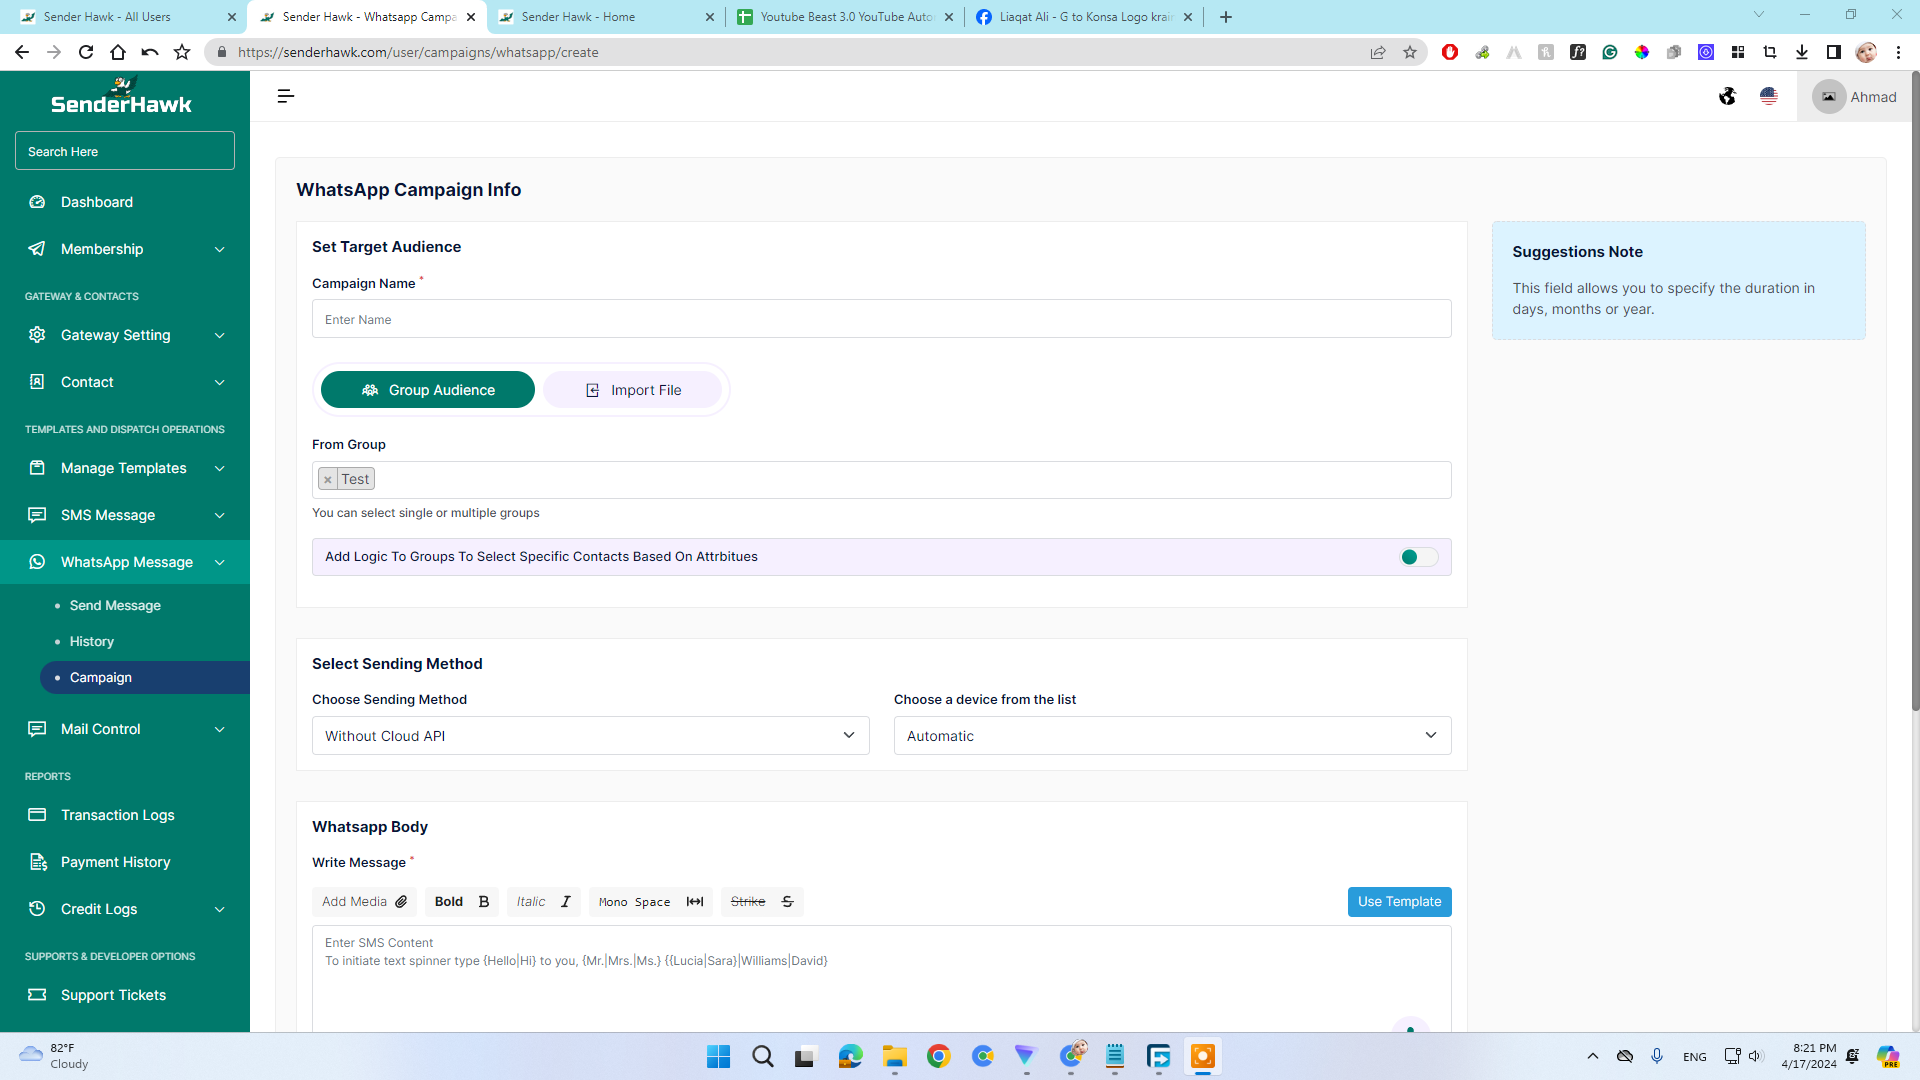Click the Transaction Logs card icon
The height and width of the screenshot is (1080, 1920).
[37, 815]
